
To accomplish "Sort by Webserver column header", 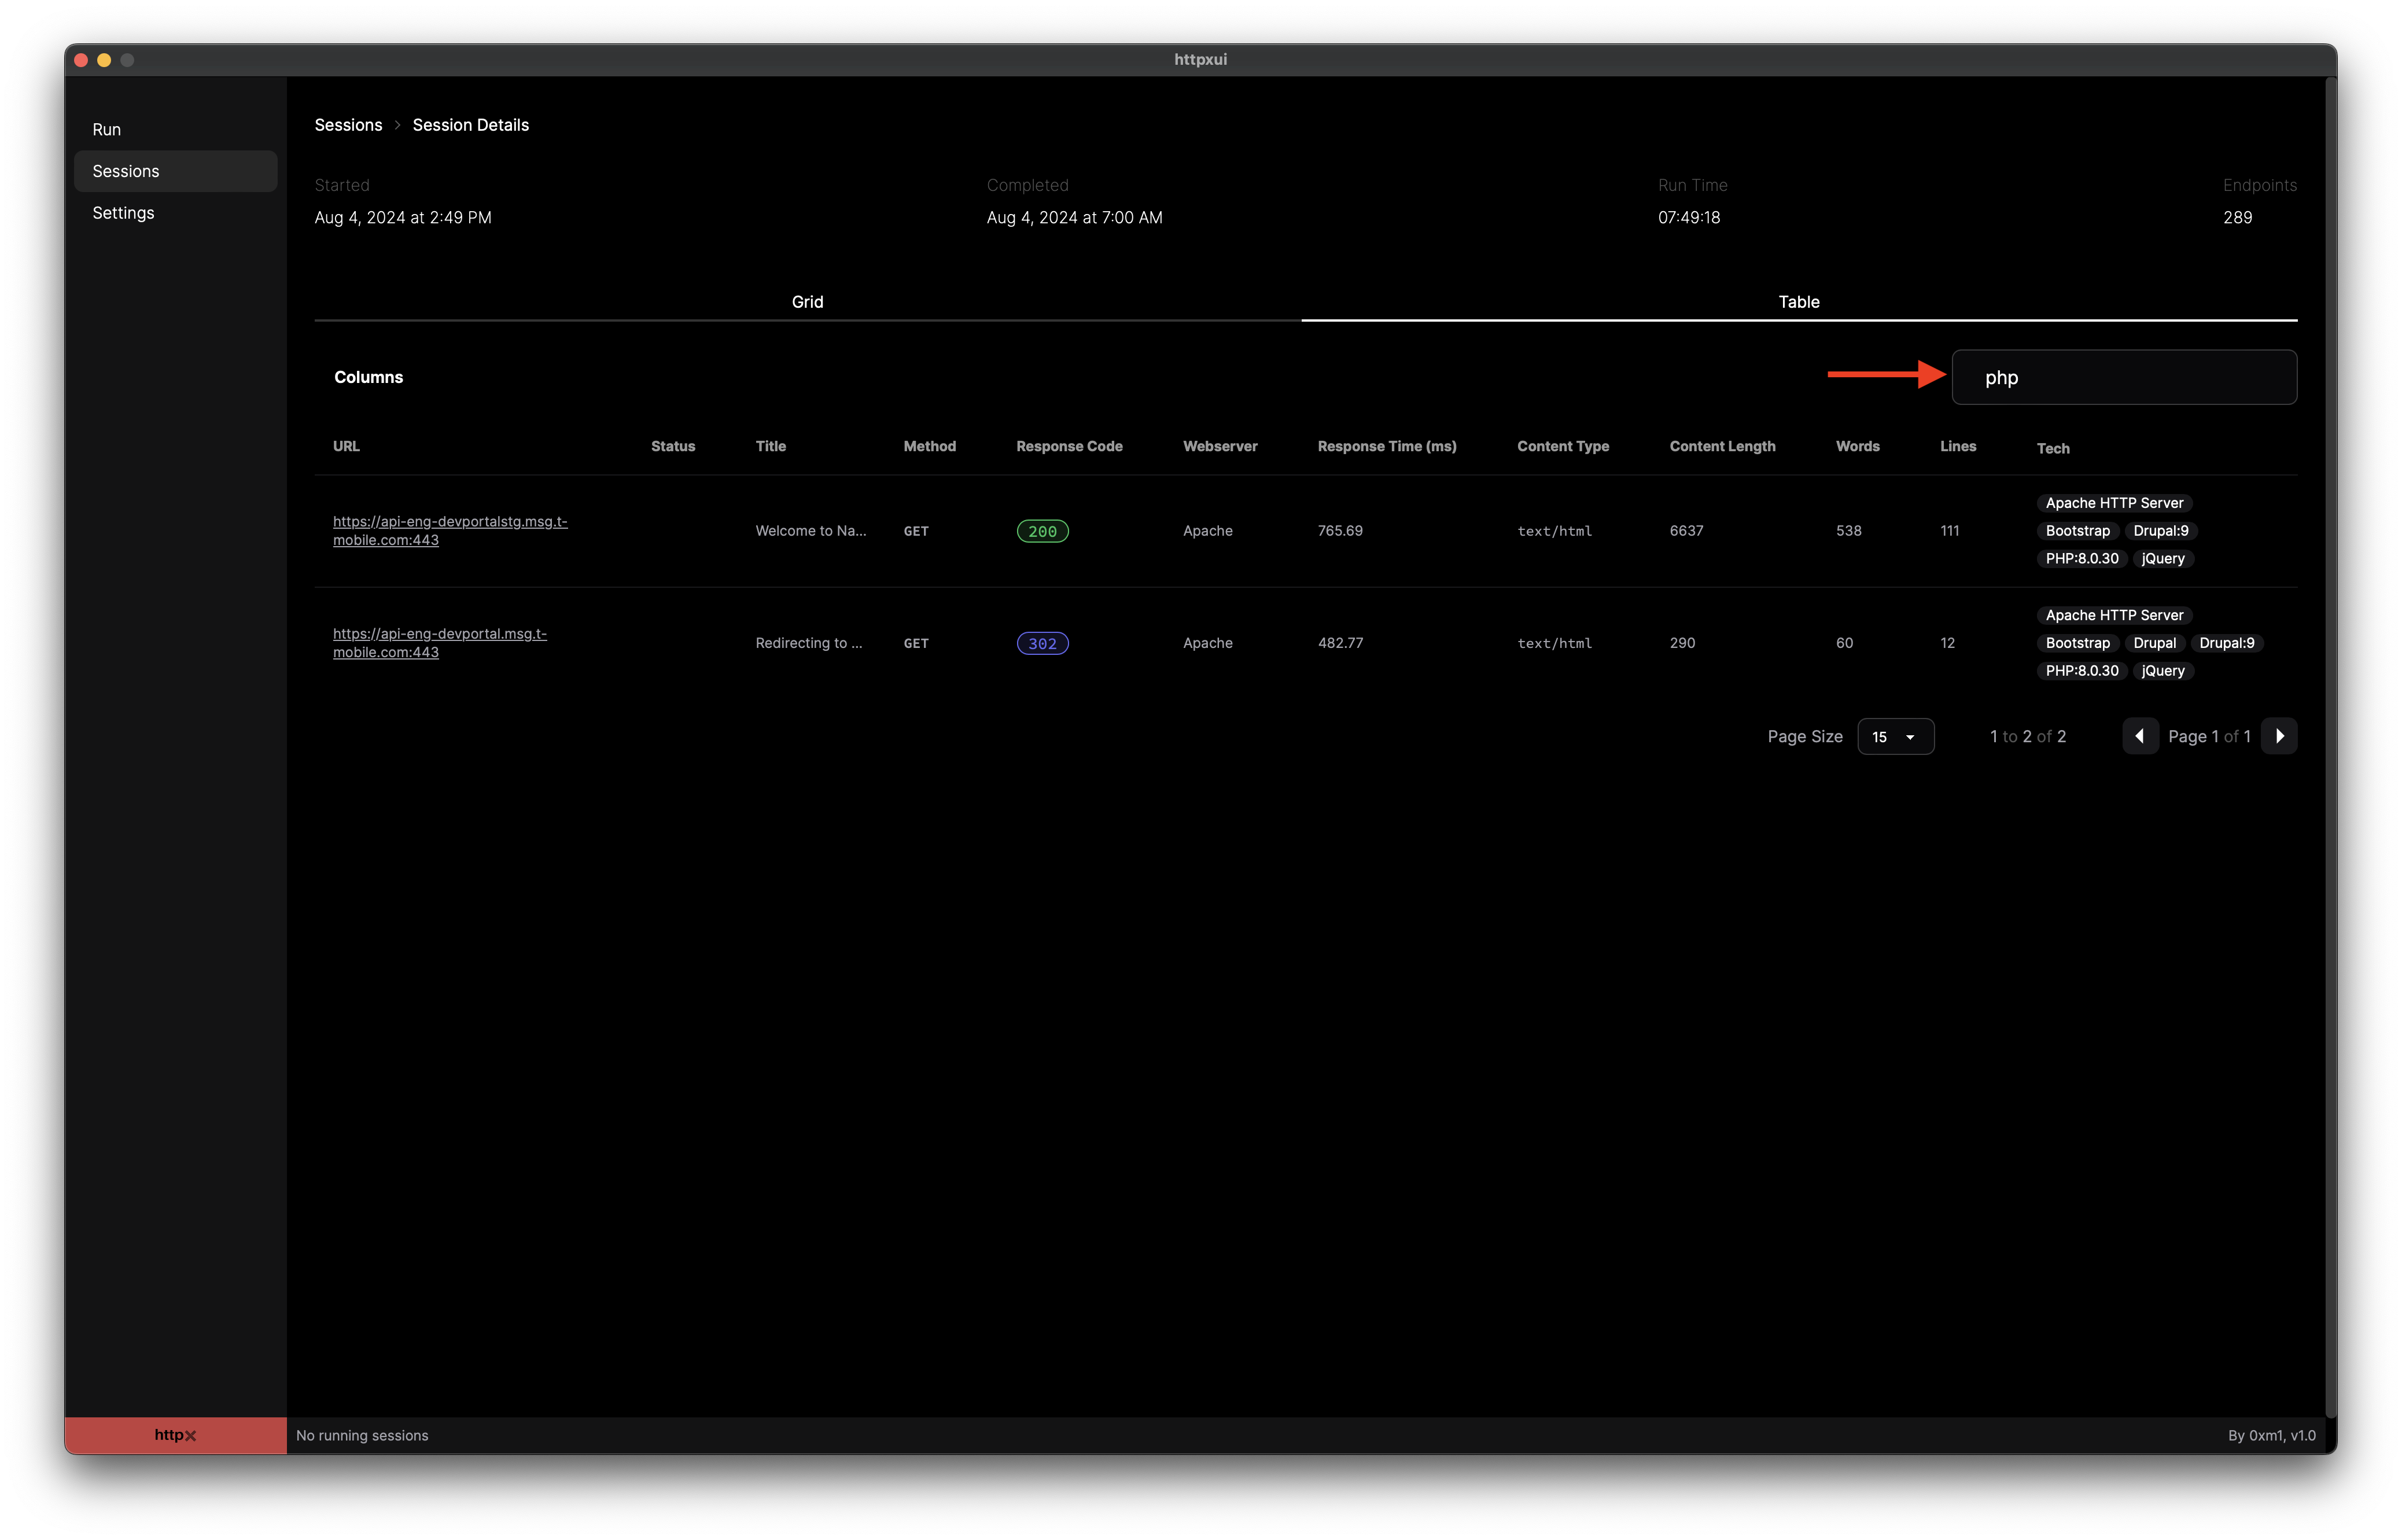I will tap(1220, 446).
